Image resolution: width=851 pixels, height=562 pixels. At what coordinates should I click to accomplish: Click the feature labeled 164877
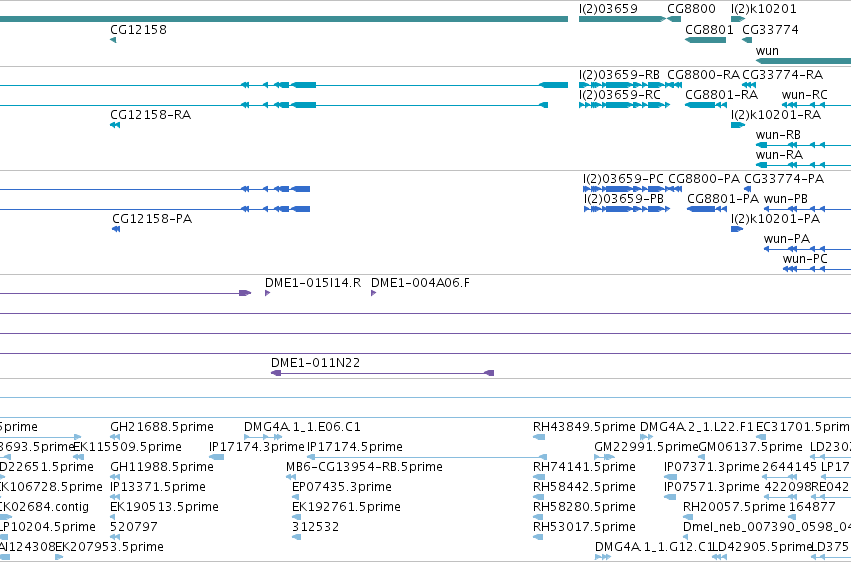tap(812, 507)
